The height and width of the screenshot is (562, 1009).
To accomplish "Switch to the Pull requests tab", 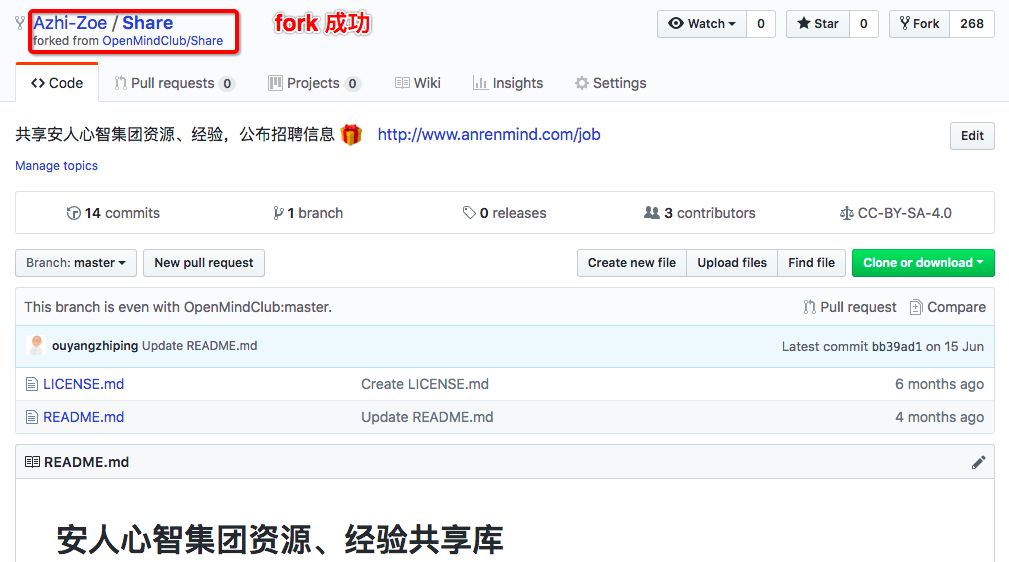I will [x=174, y=83].
